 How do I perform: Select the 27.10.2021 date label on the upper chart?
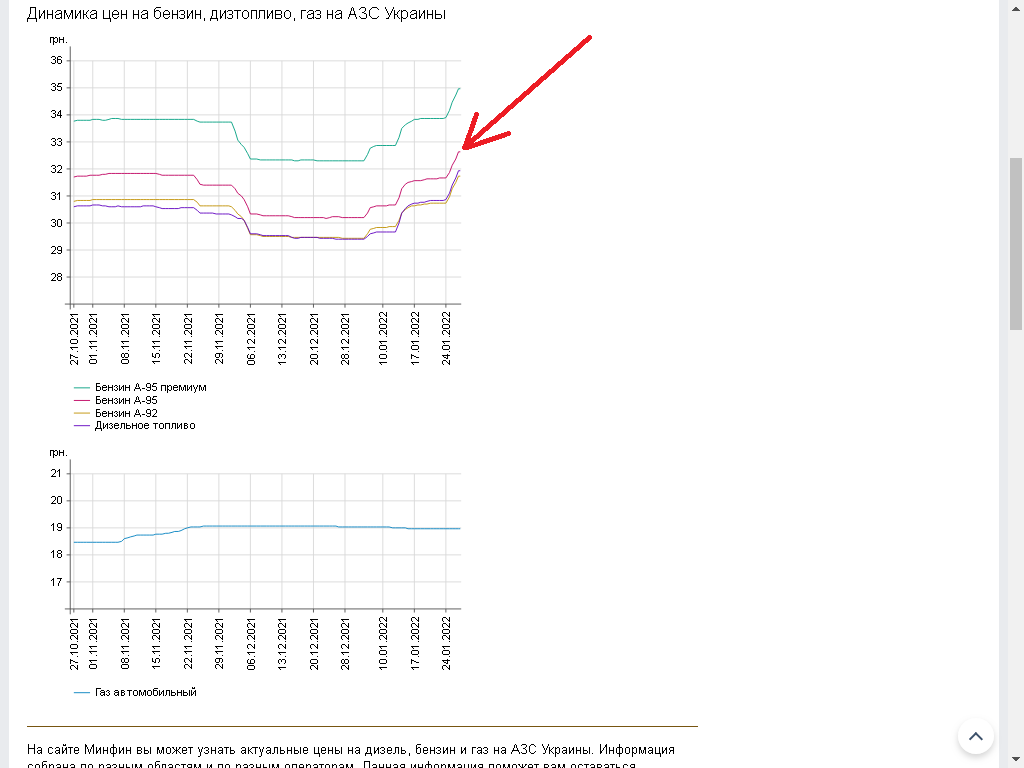(74, 340)
